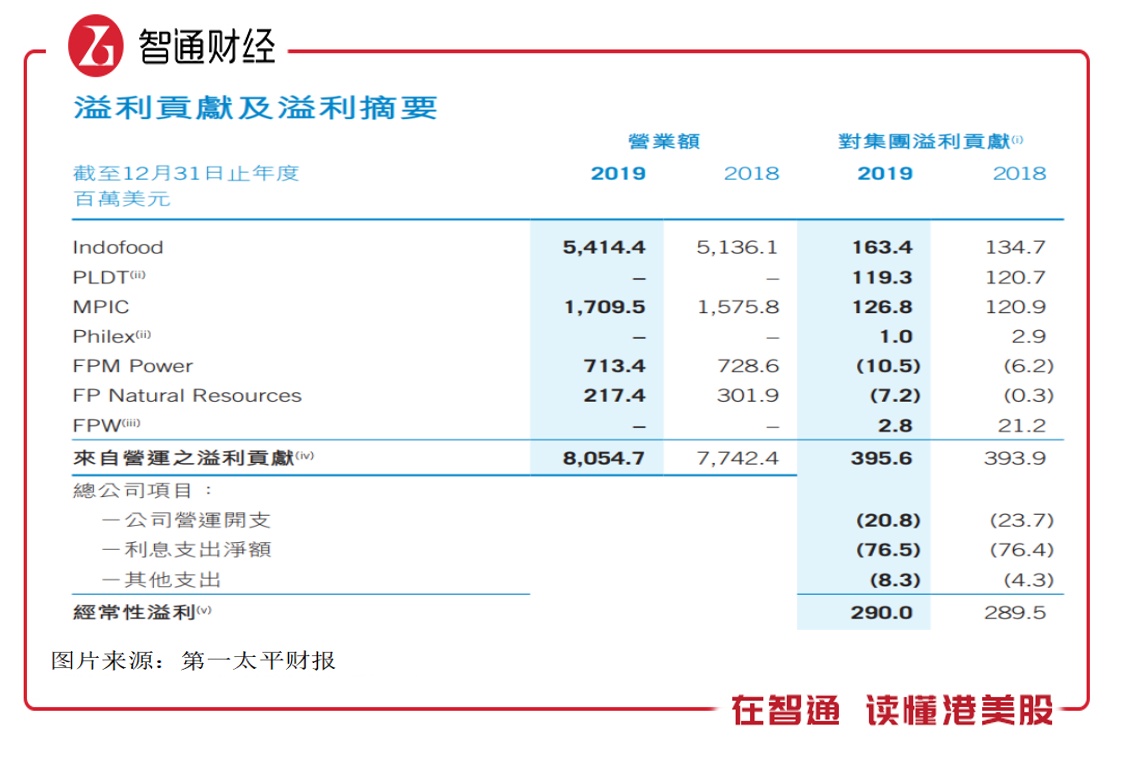This screenshot has height=761, width=1122.
Task: Select the title 溢利貢獻及溢利摘要
Action: [255, 108]
